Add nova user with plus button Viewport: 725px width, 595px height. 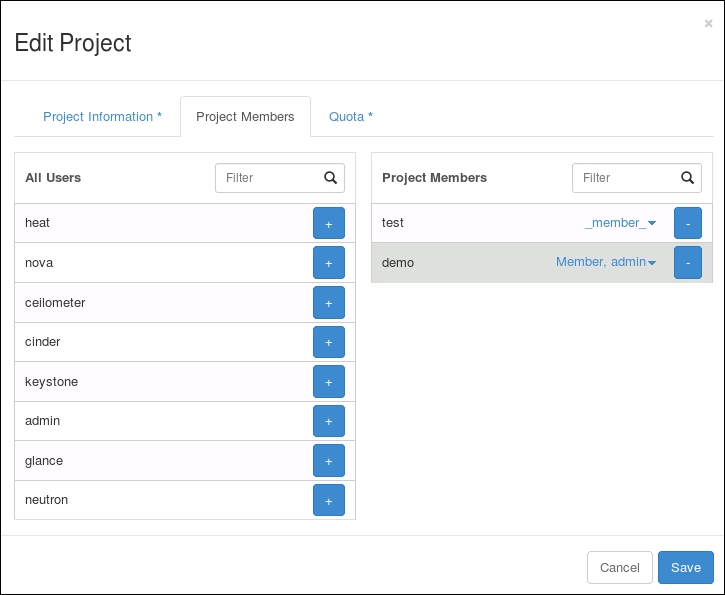coord(328,263)
